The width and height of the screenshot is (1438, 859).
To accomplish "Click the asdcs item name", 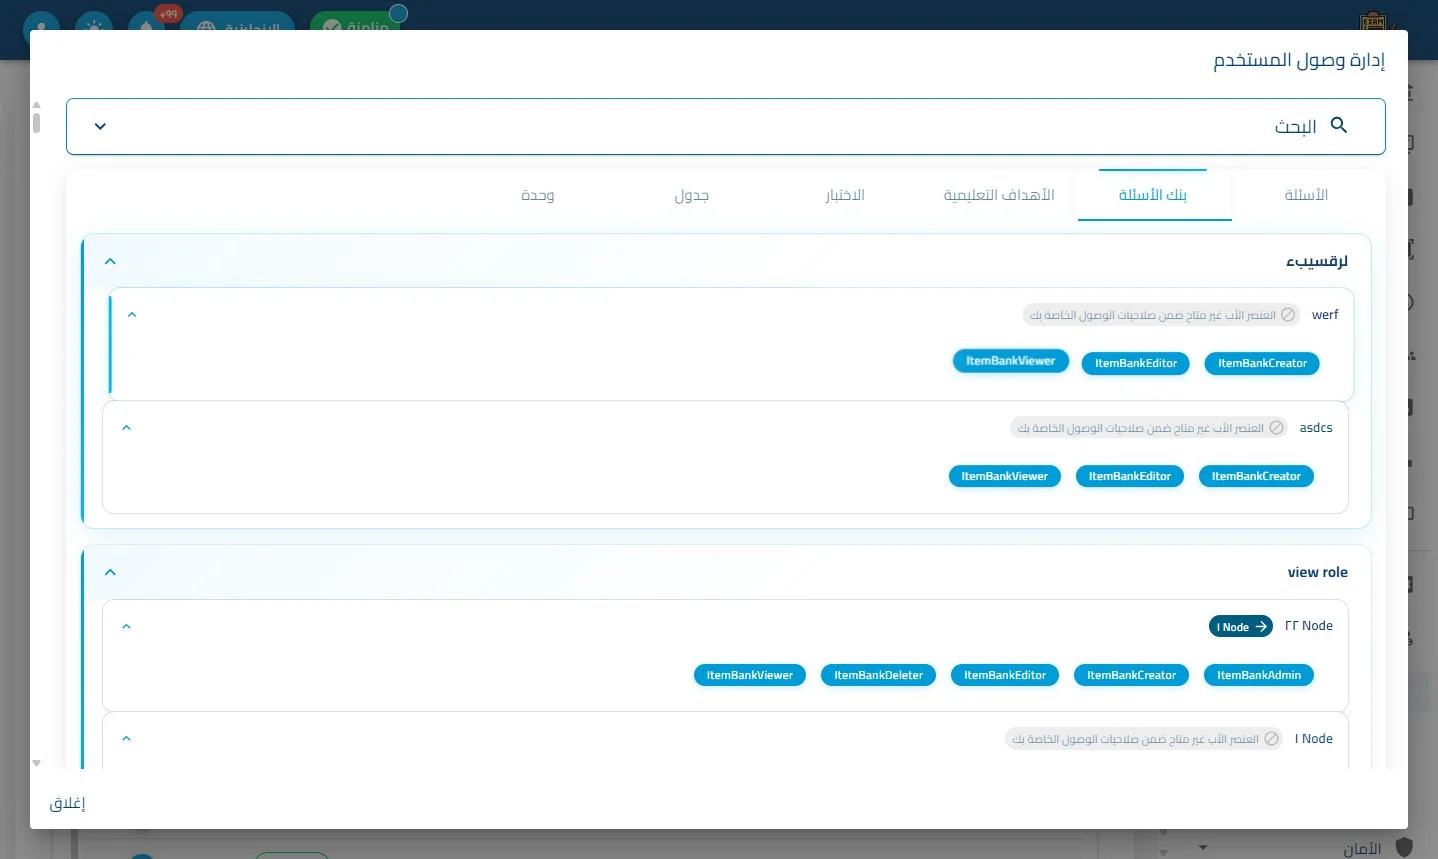I will pyautogui.click(x=1316, y=428).
